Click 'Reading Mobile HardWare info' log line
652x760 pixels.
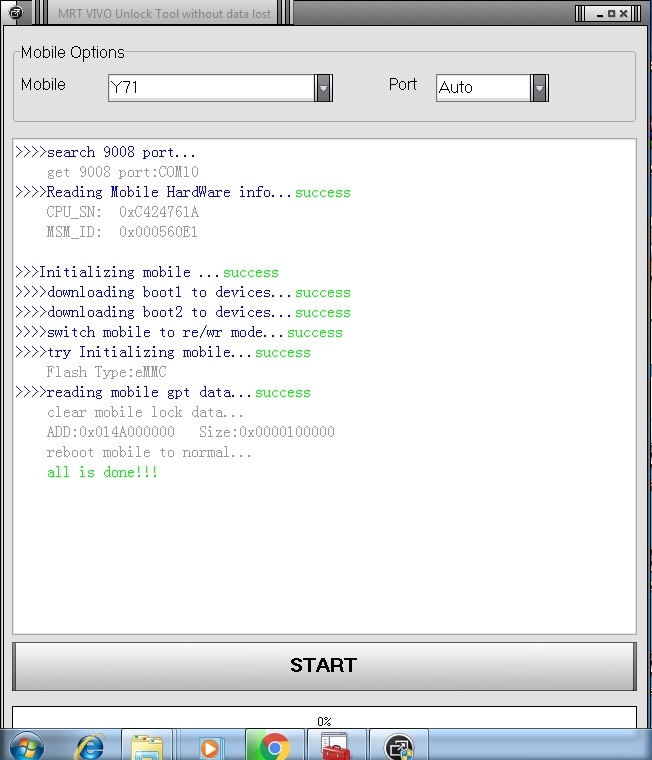tap(183, 192)
